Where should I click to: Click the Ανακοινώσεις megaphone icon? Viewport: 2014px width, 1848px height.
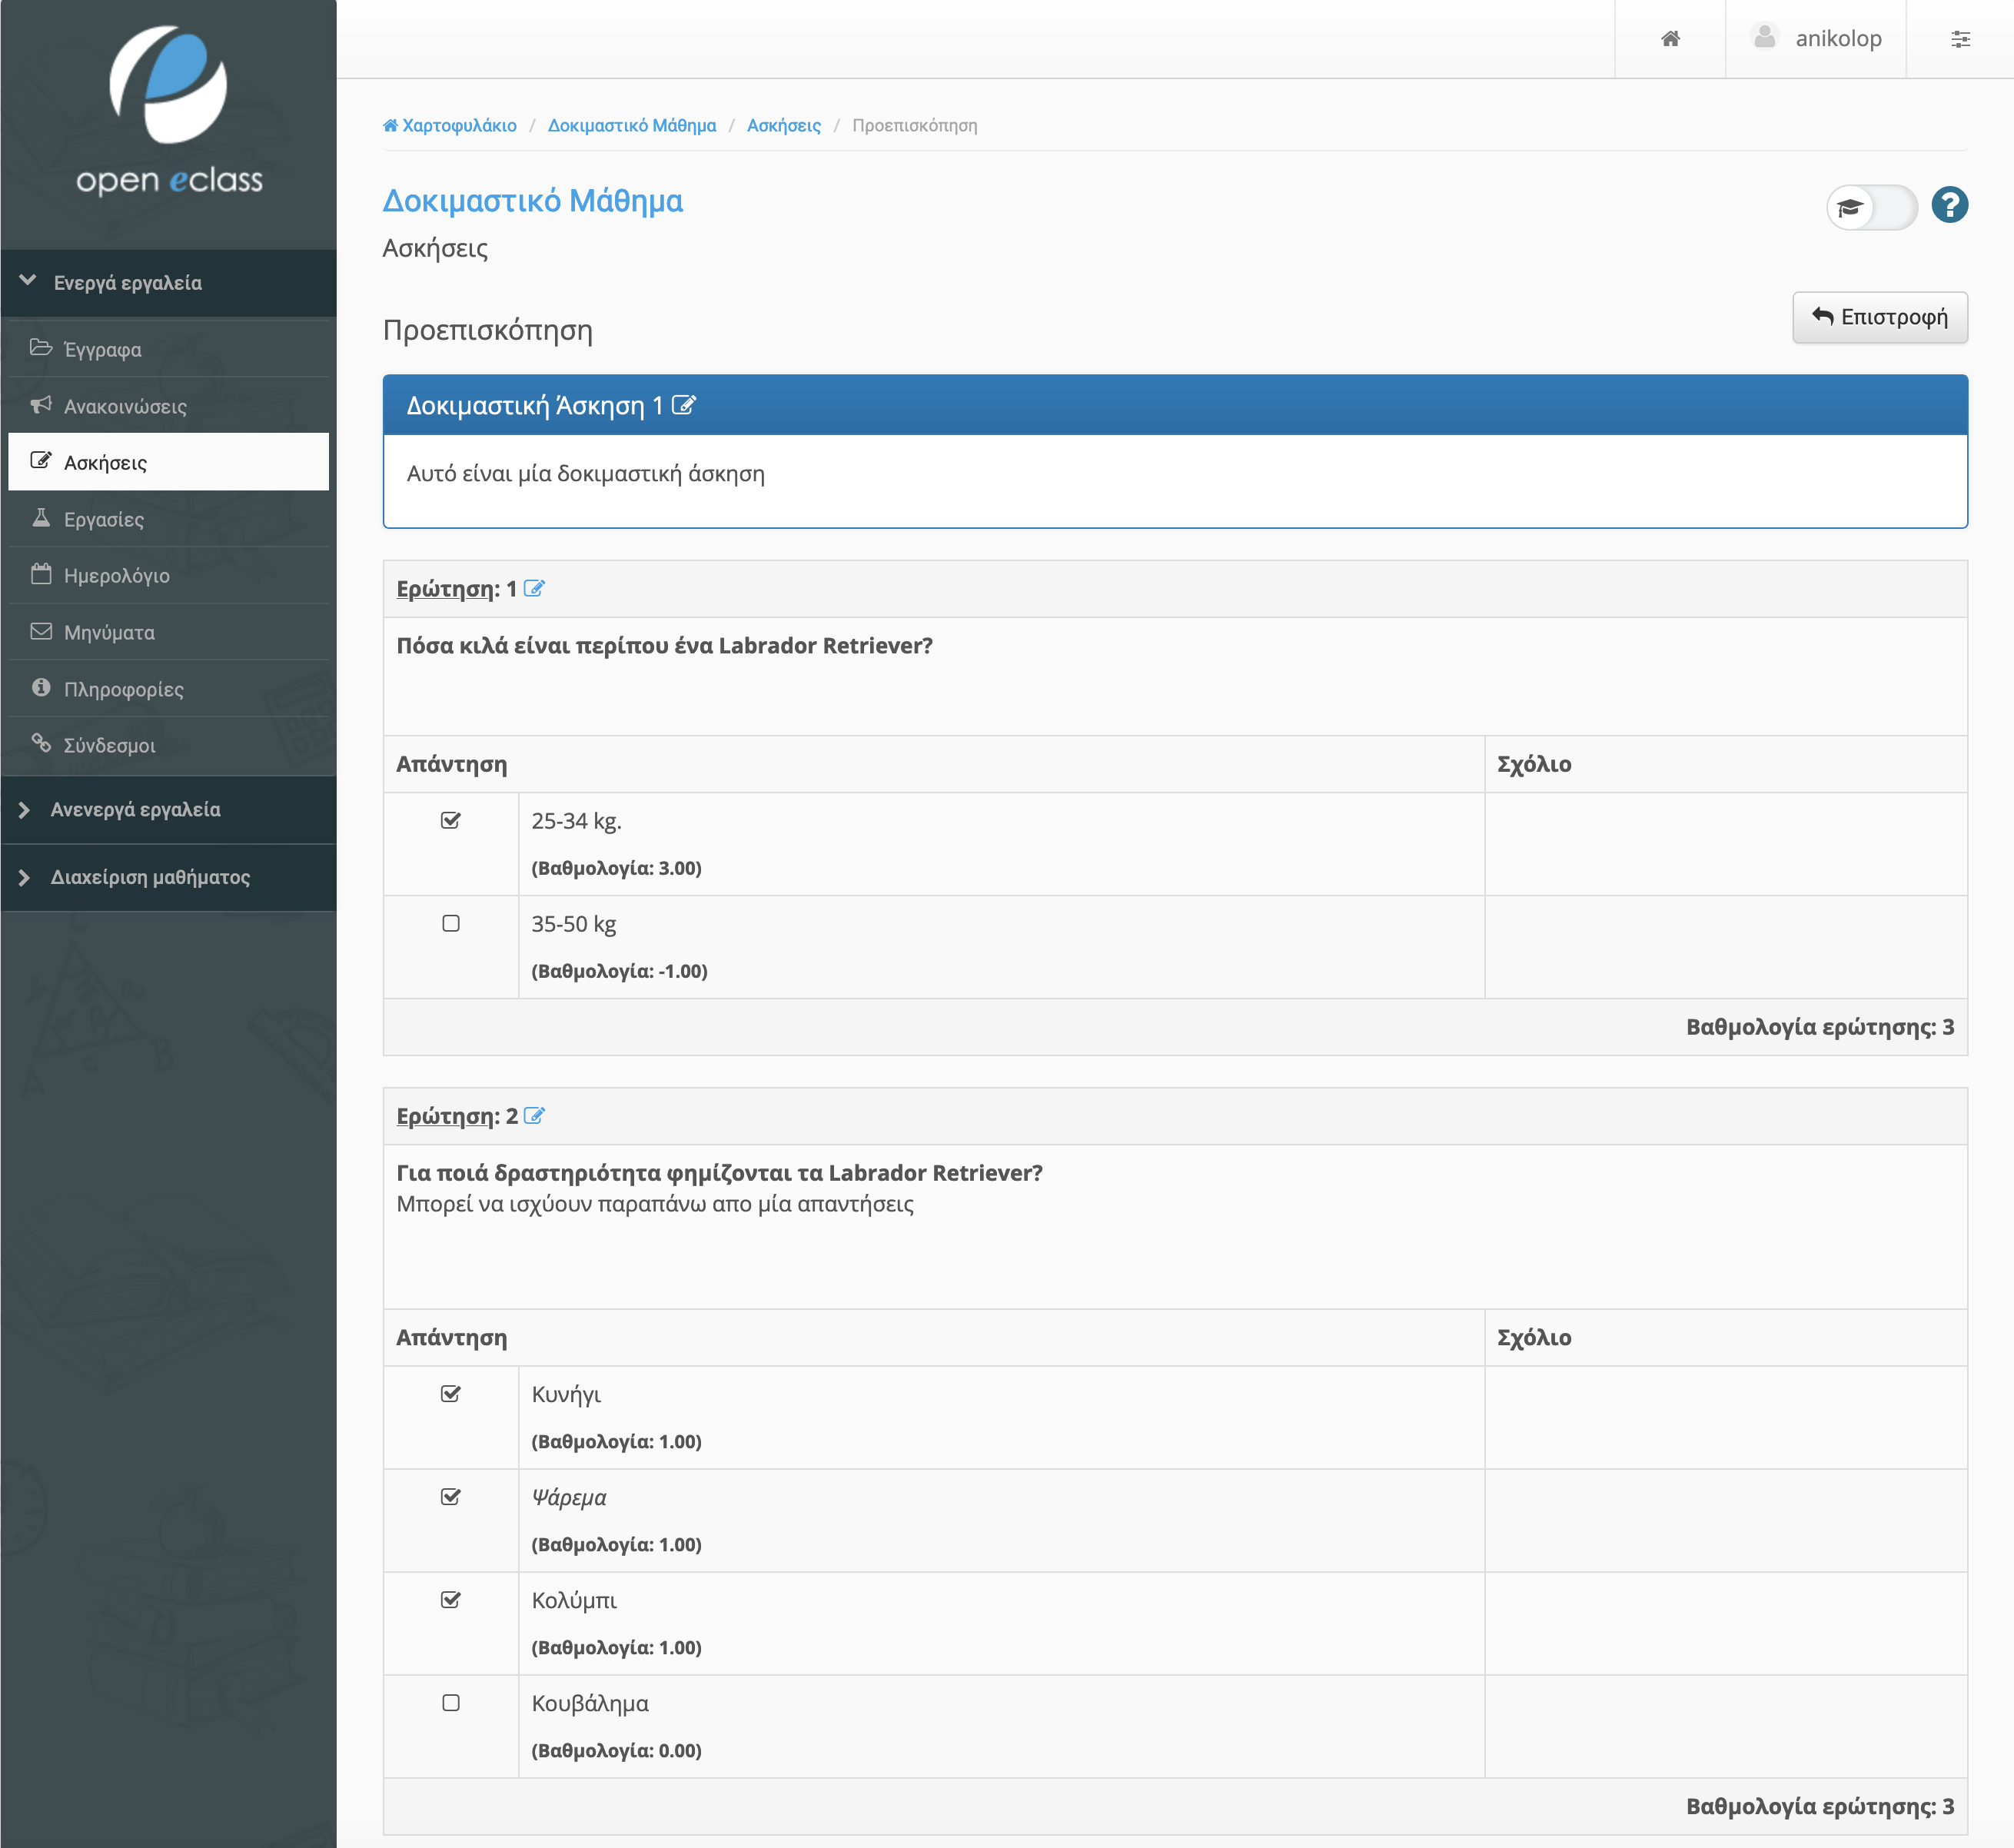(41, 405)
